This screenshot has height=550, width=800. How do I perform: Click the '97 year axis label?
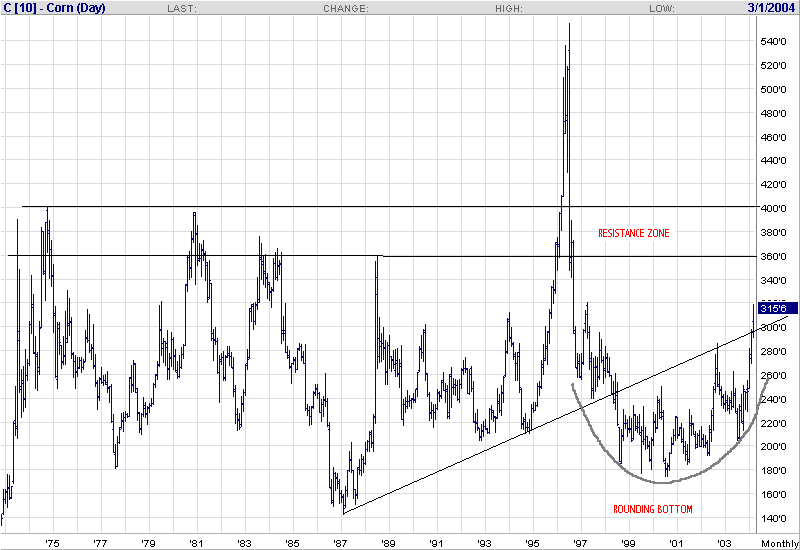coord(580,543)
